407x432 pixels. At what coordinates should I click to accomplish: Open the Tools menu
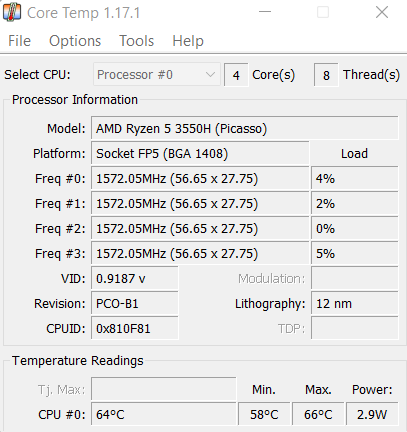(137, 41)
